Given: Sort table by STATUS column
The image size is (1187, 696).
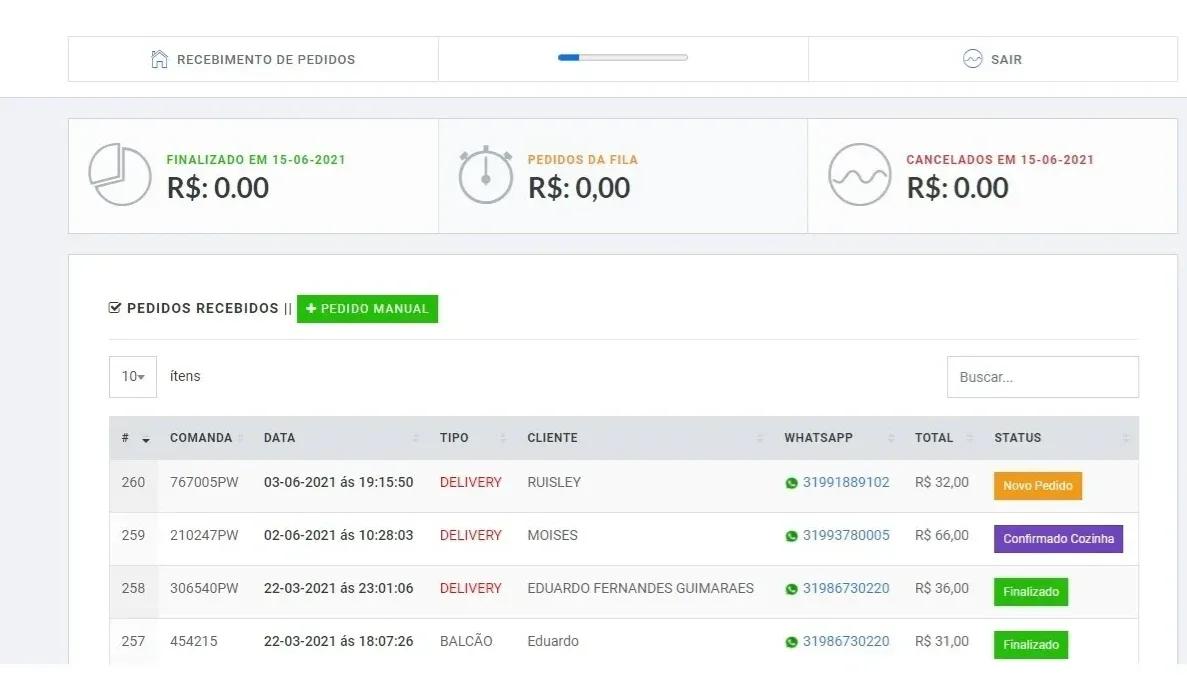Looking at the screenshot, I should [1061, 438].
